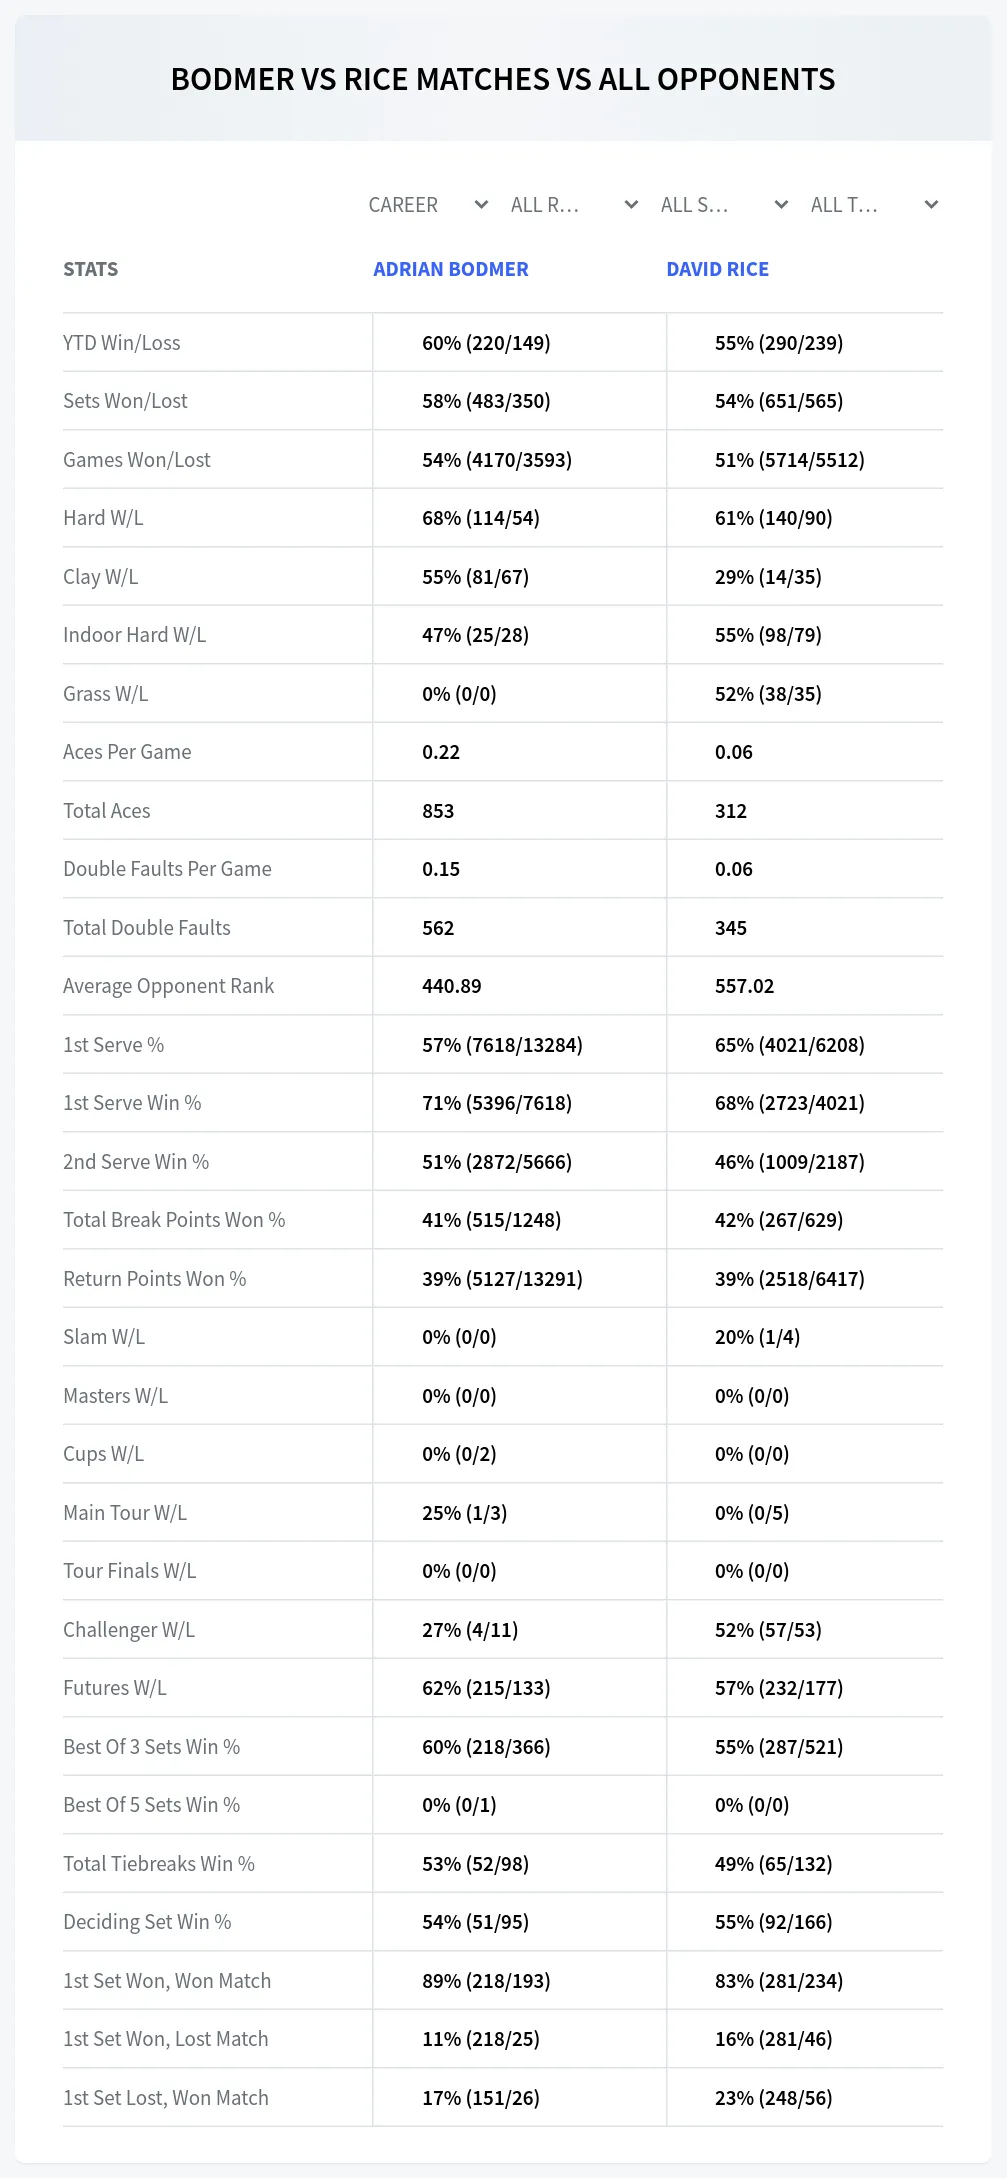The image size is (1007, 2178).
Task: Click Bodmer's Total Aces value 853
Action: tap(438, 811)
